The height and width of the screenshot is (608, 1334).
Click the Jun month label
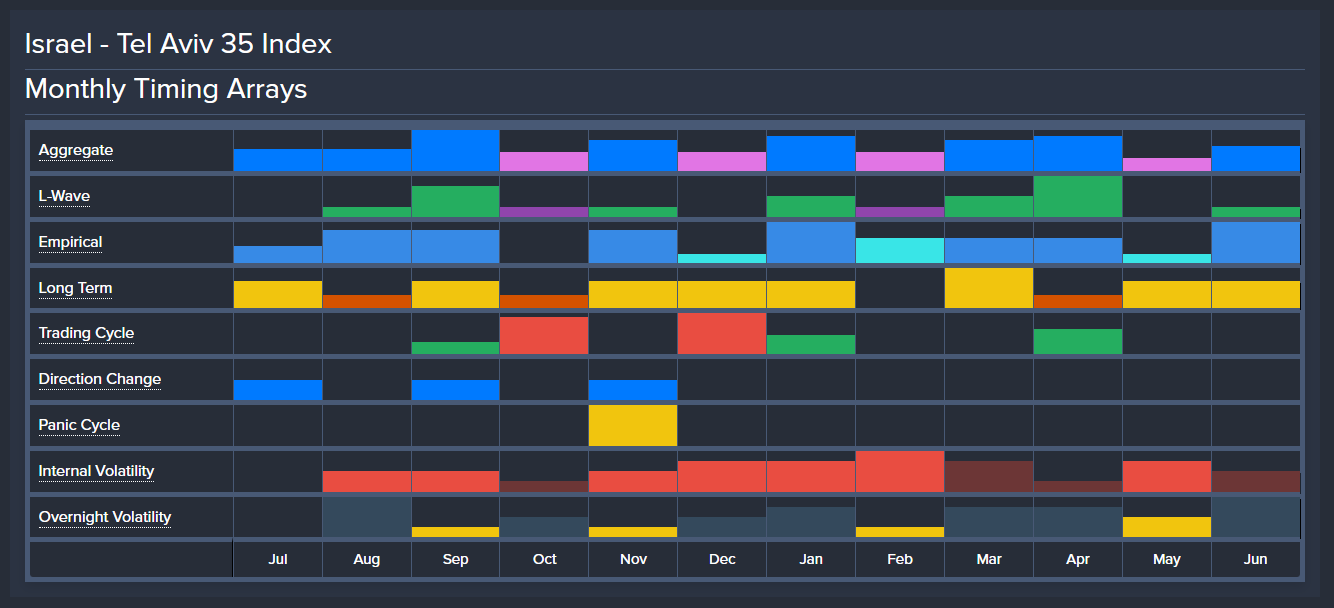point(1255,559)
